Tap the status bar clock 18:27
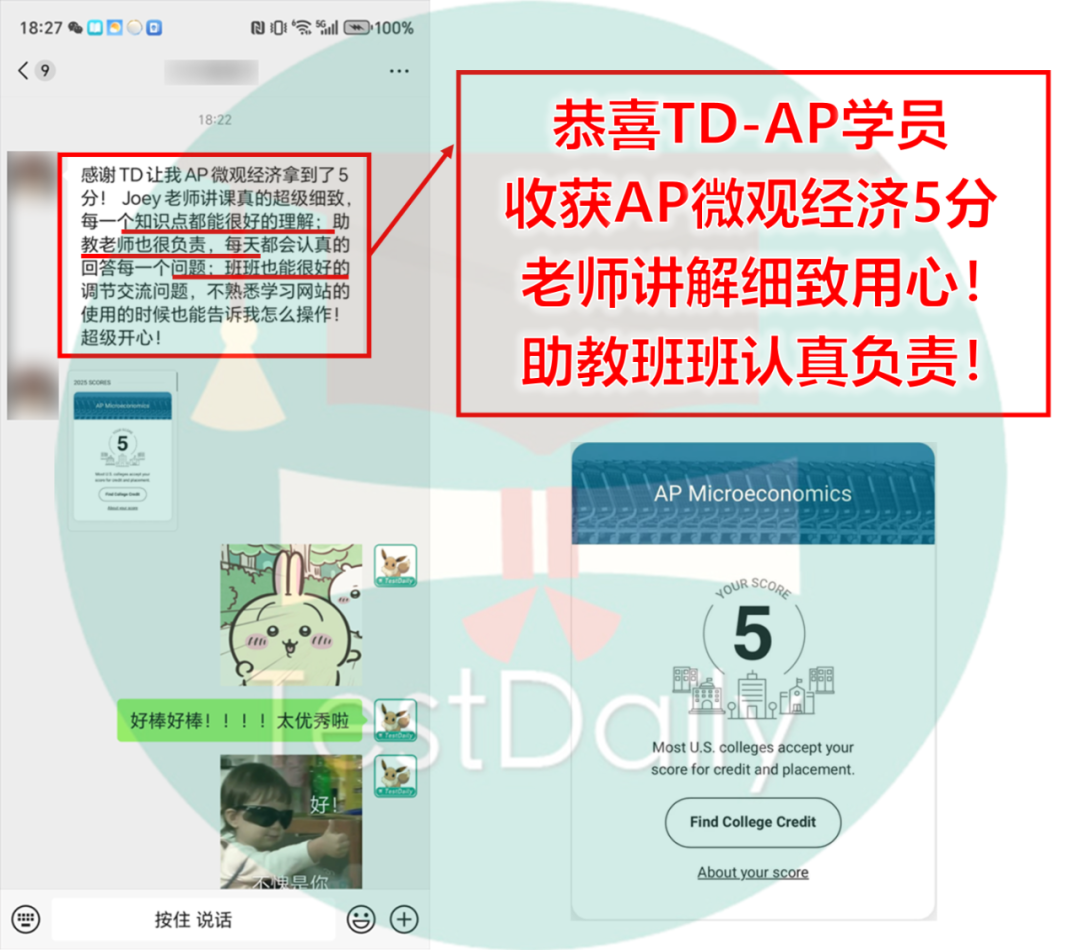This screenshot has height=950, width=1080. [41, 28]
